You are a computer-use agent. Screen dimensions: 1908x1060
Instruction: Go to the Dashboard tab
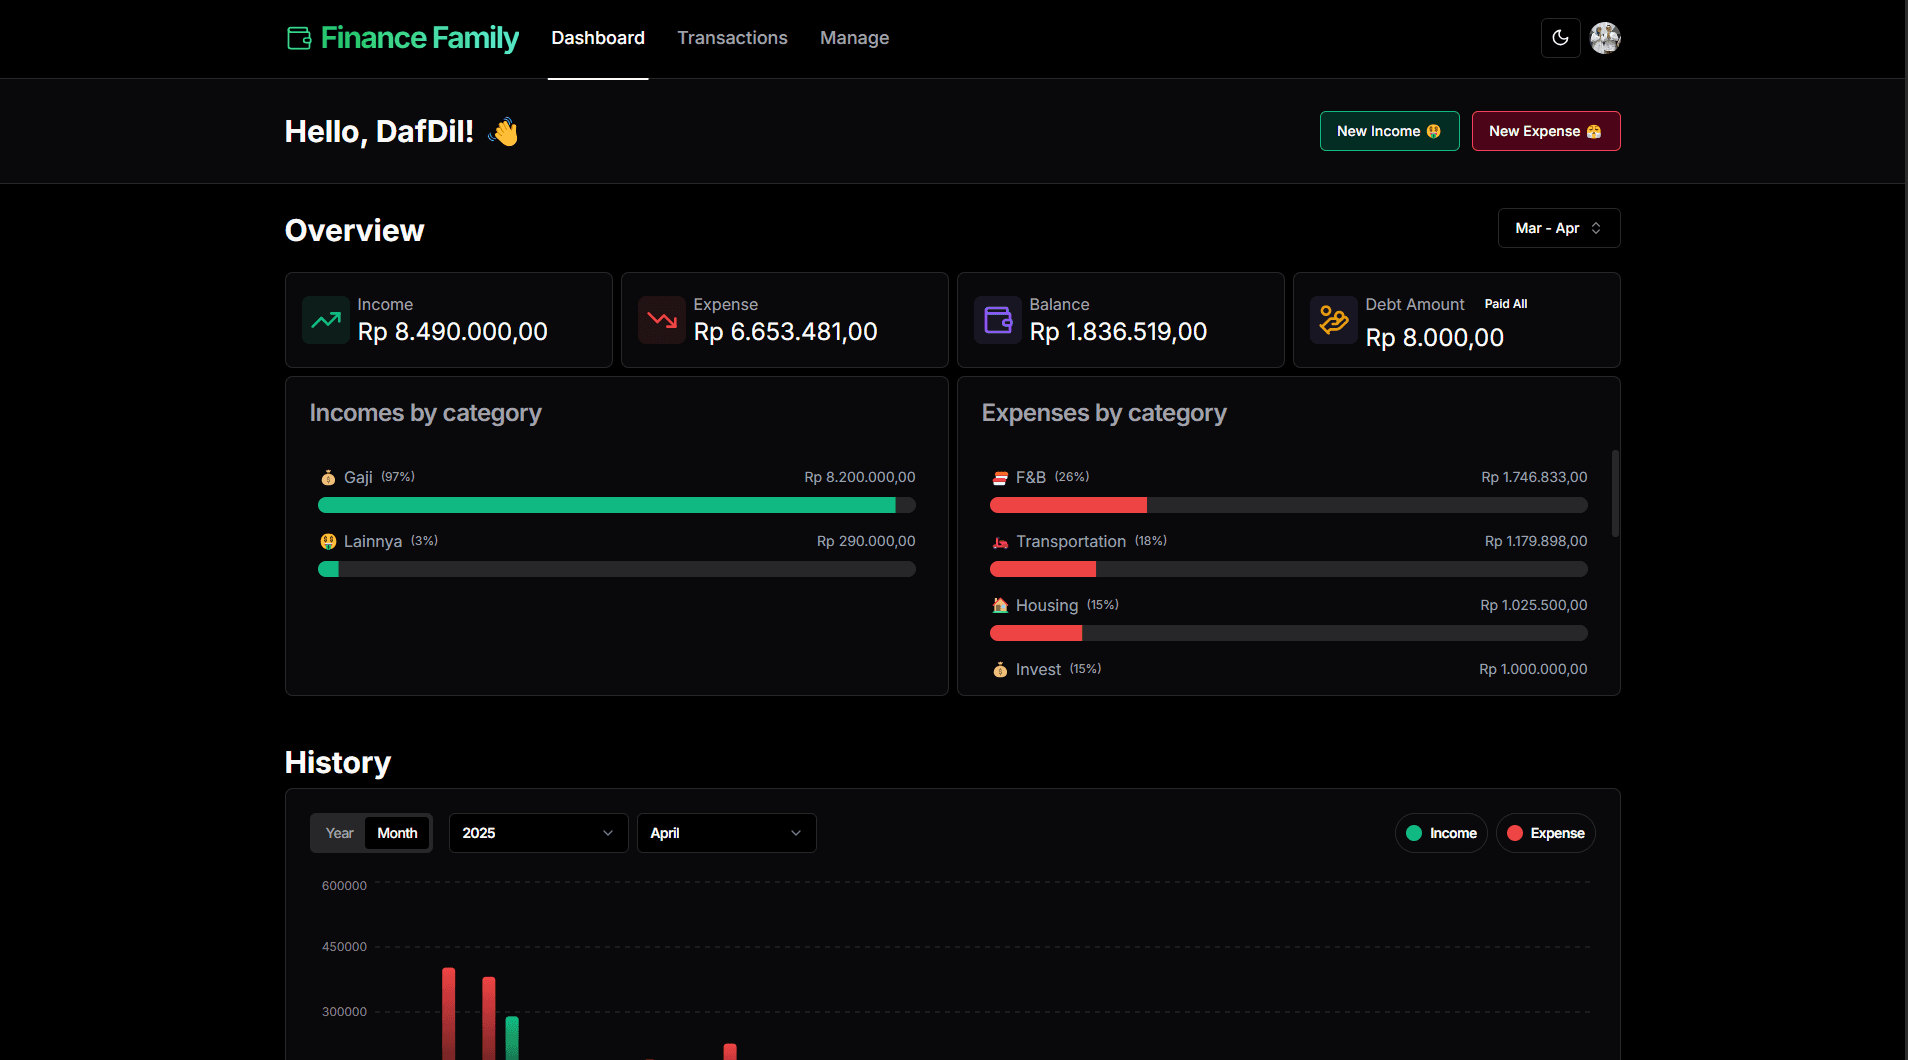click(x=598, y=38)
